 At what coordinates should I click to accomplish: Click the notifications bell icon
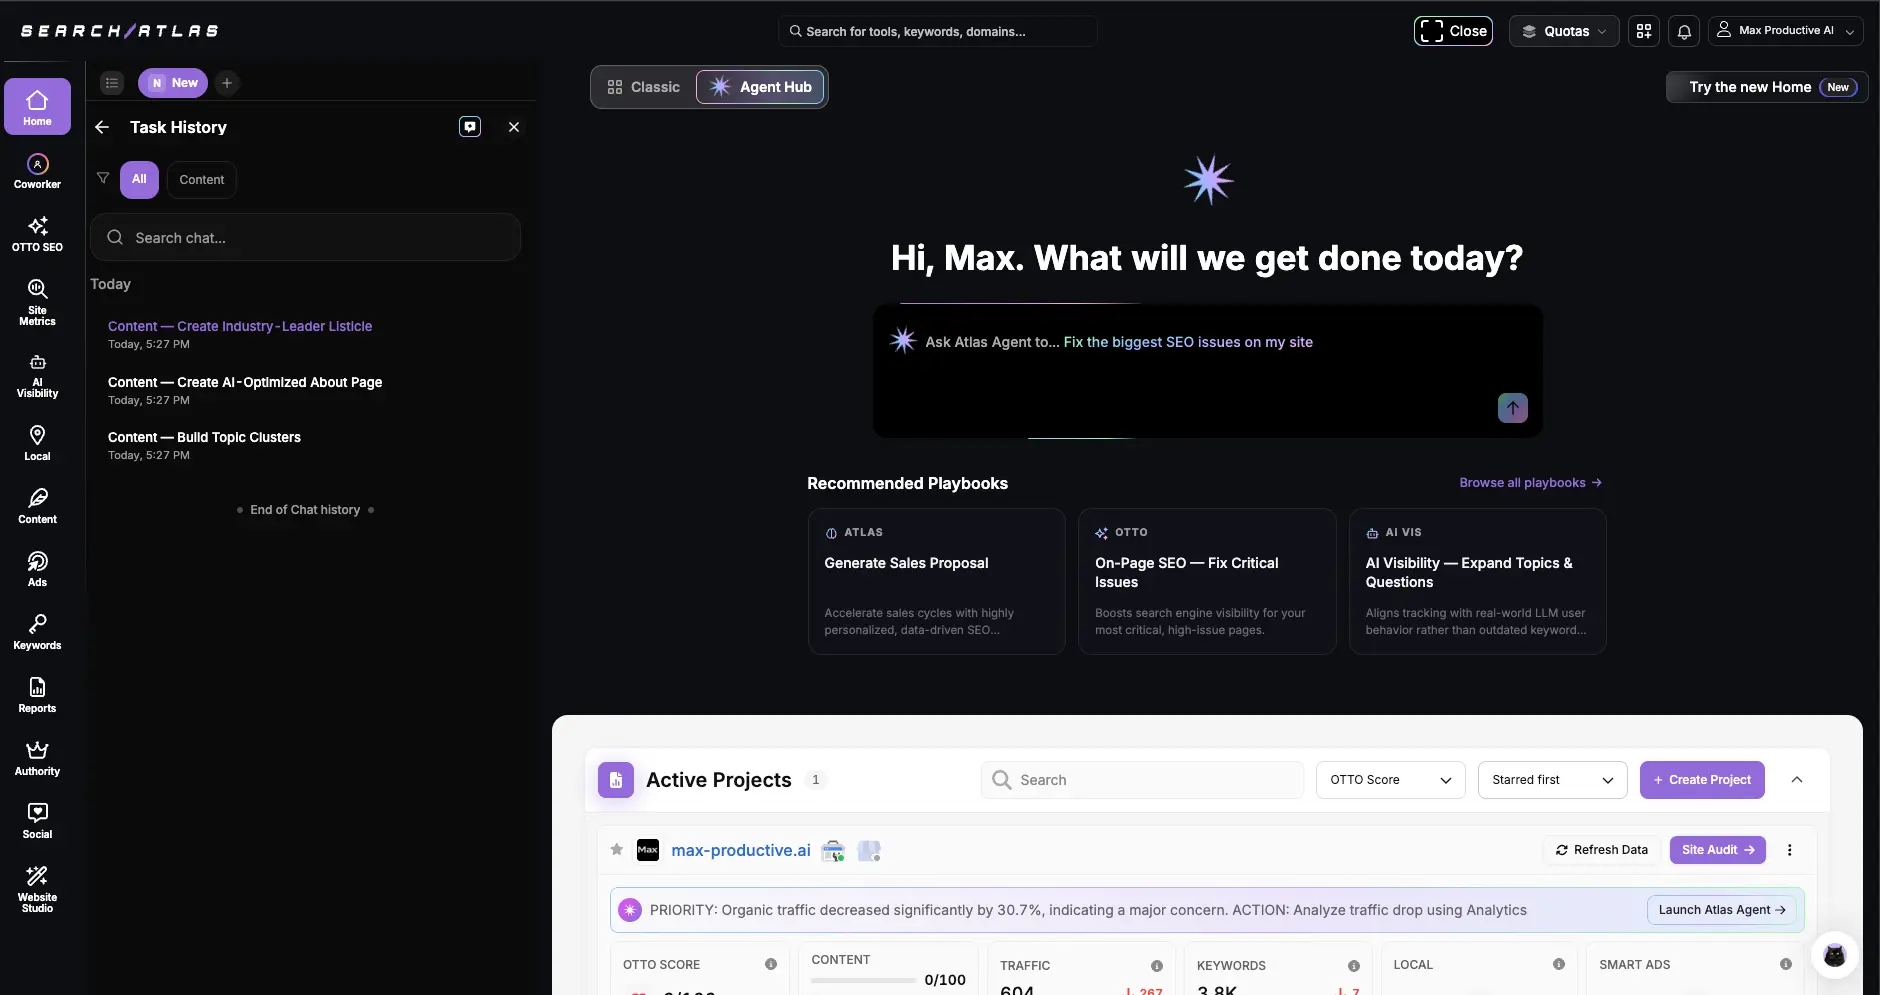pyautogui.click(x=1684, y=31)
